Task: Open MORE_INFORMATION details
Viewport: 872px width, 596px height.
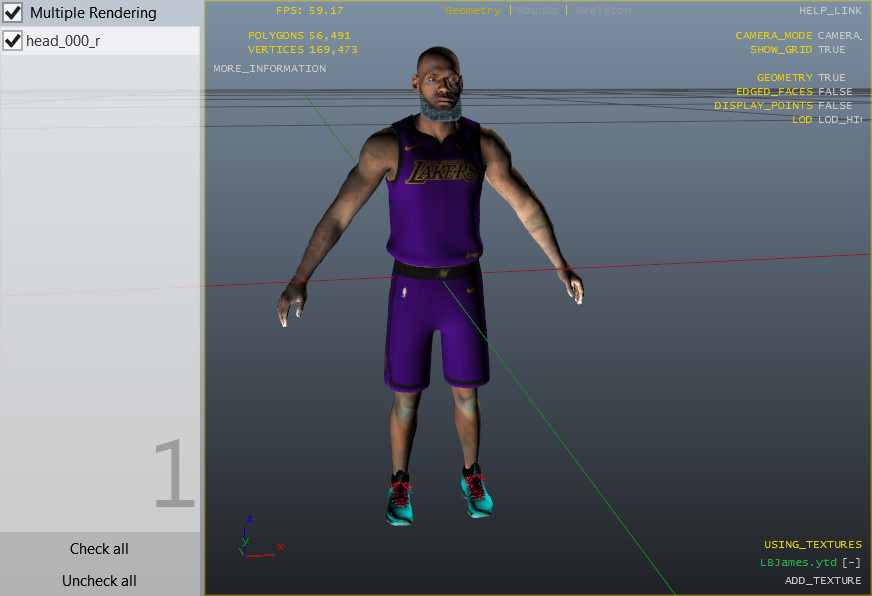Action: tap(270, 68)
